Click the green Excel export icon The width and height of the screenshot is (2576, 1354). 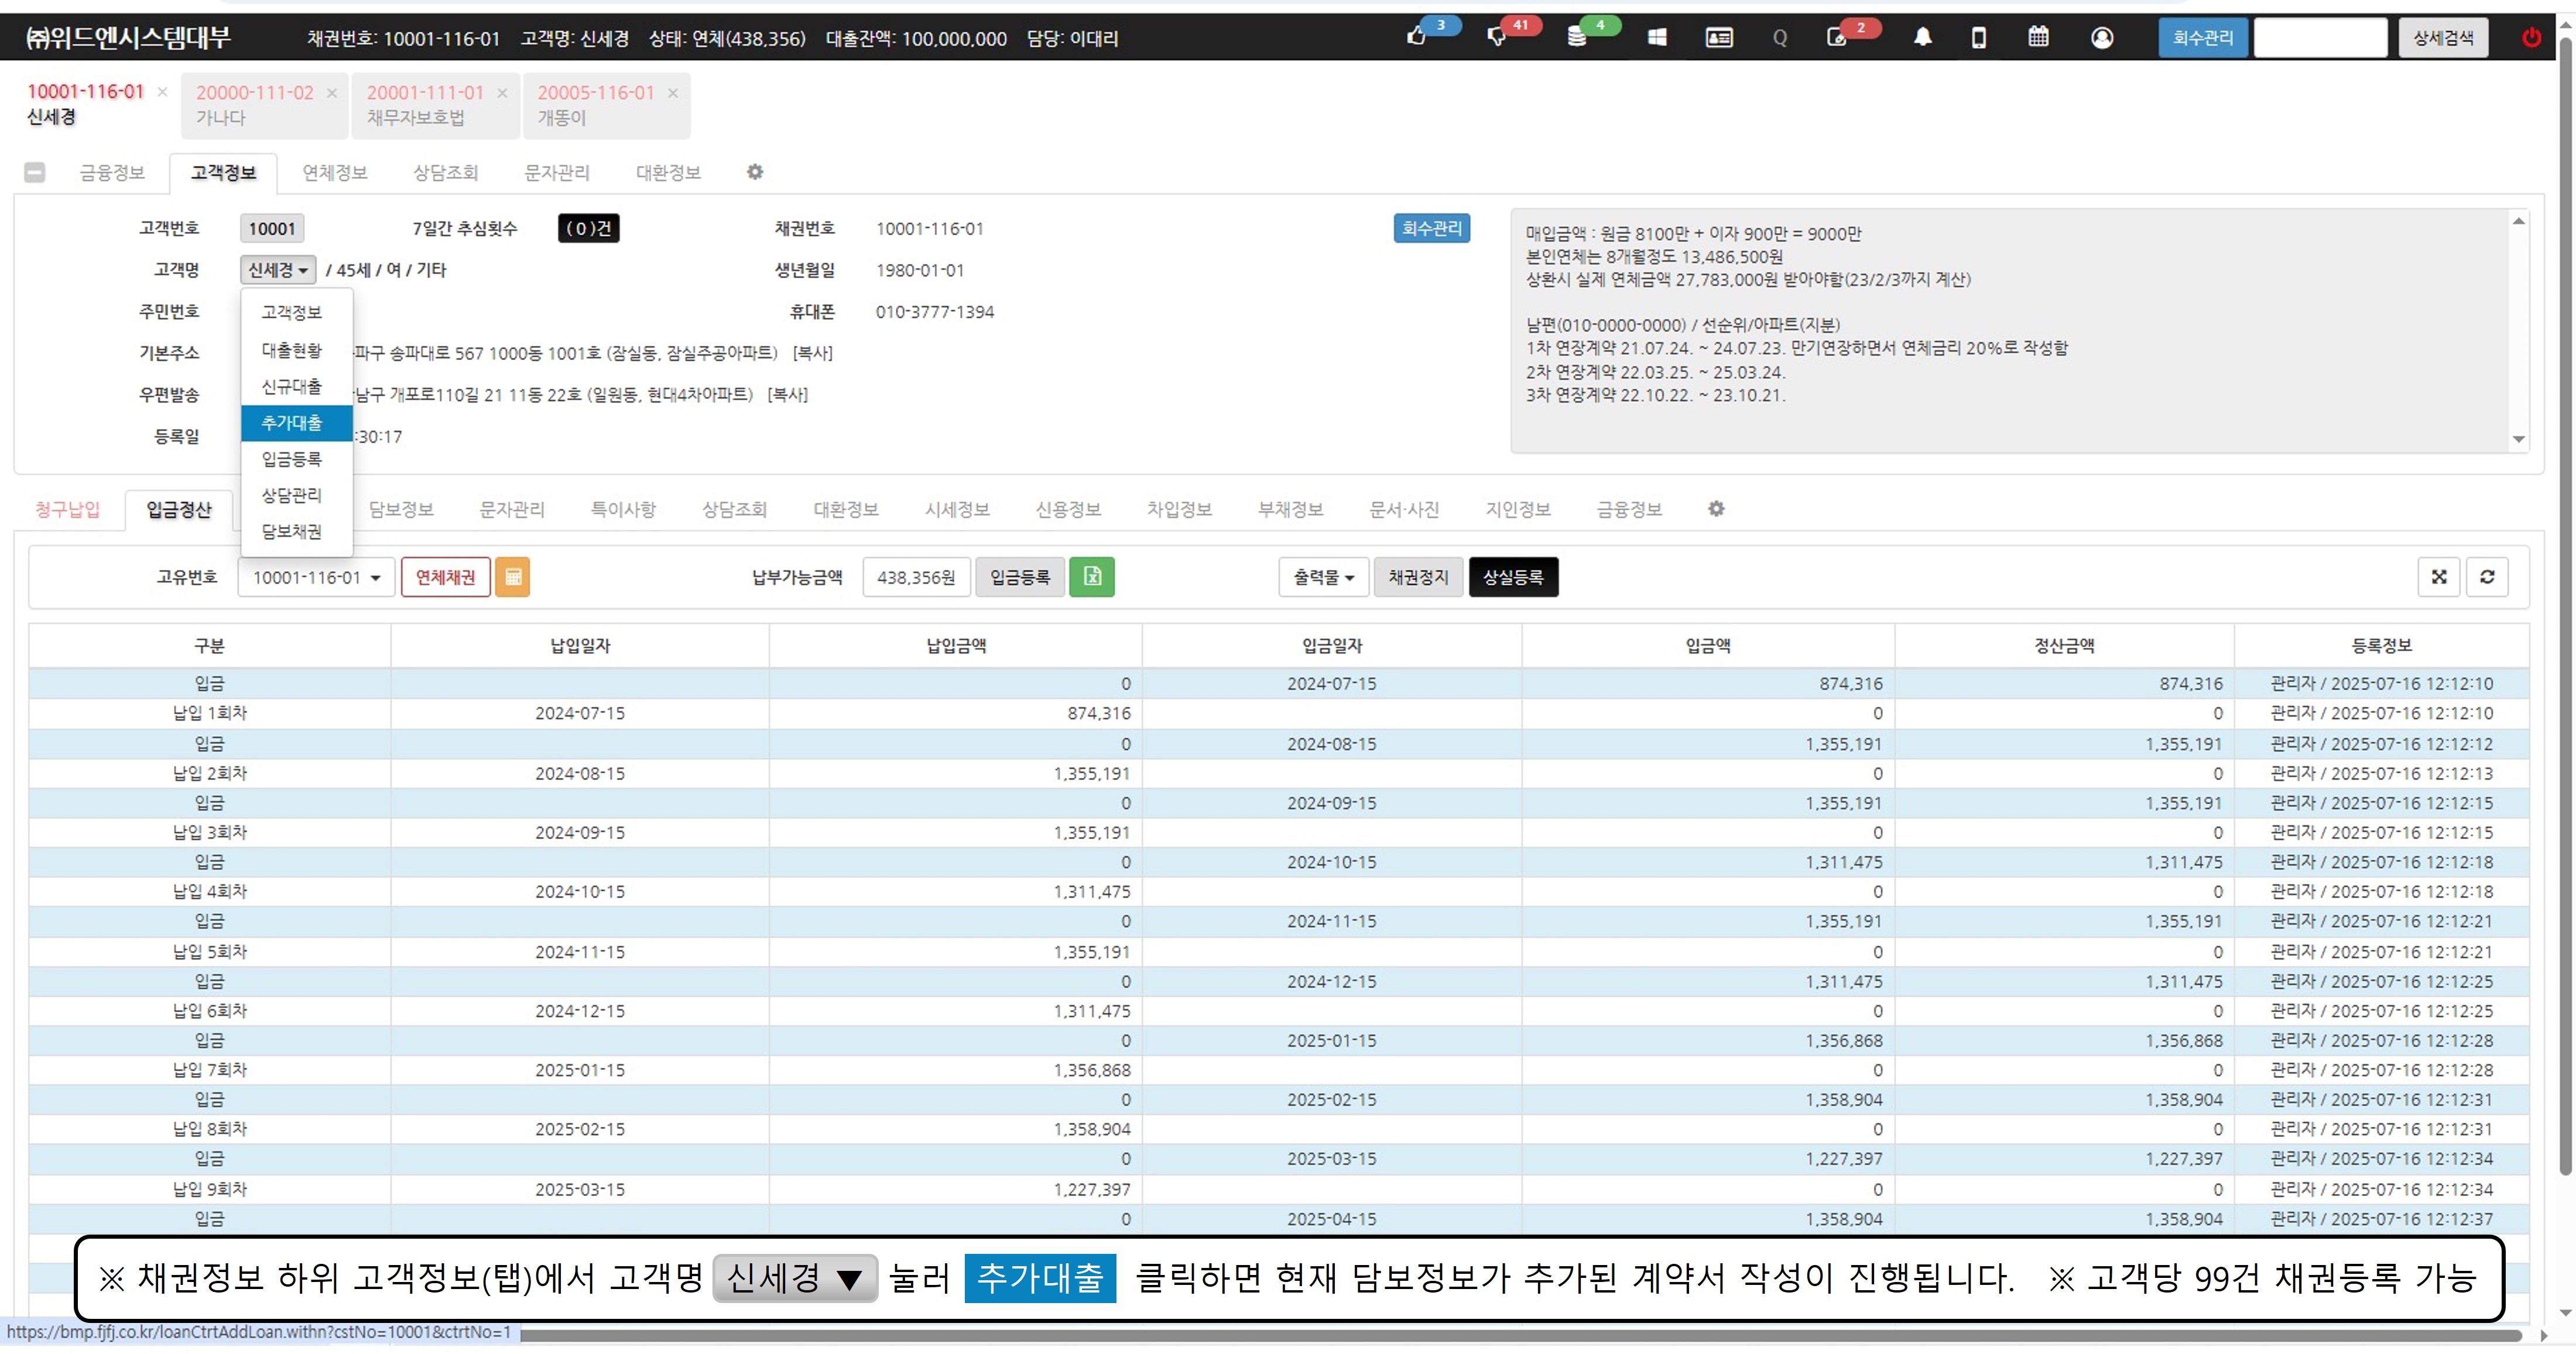[1091, 577]
